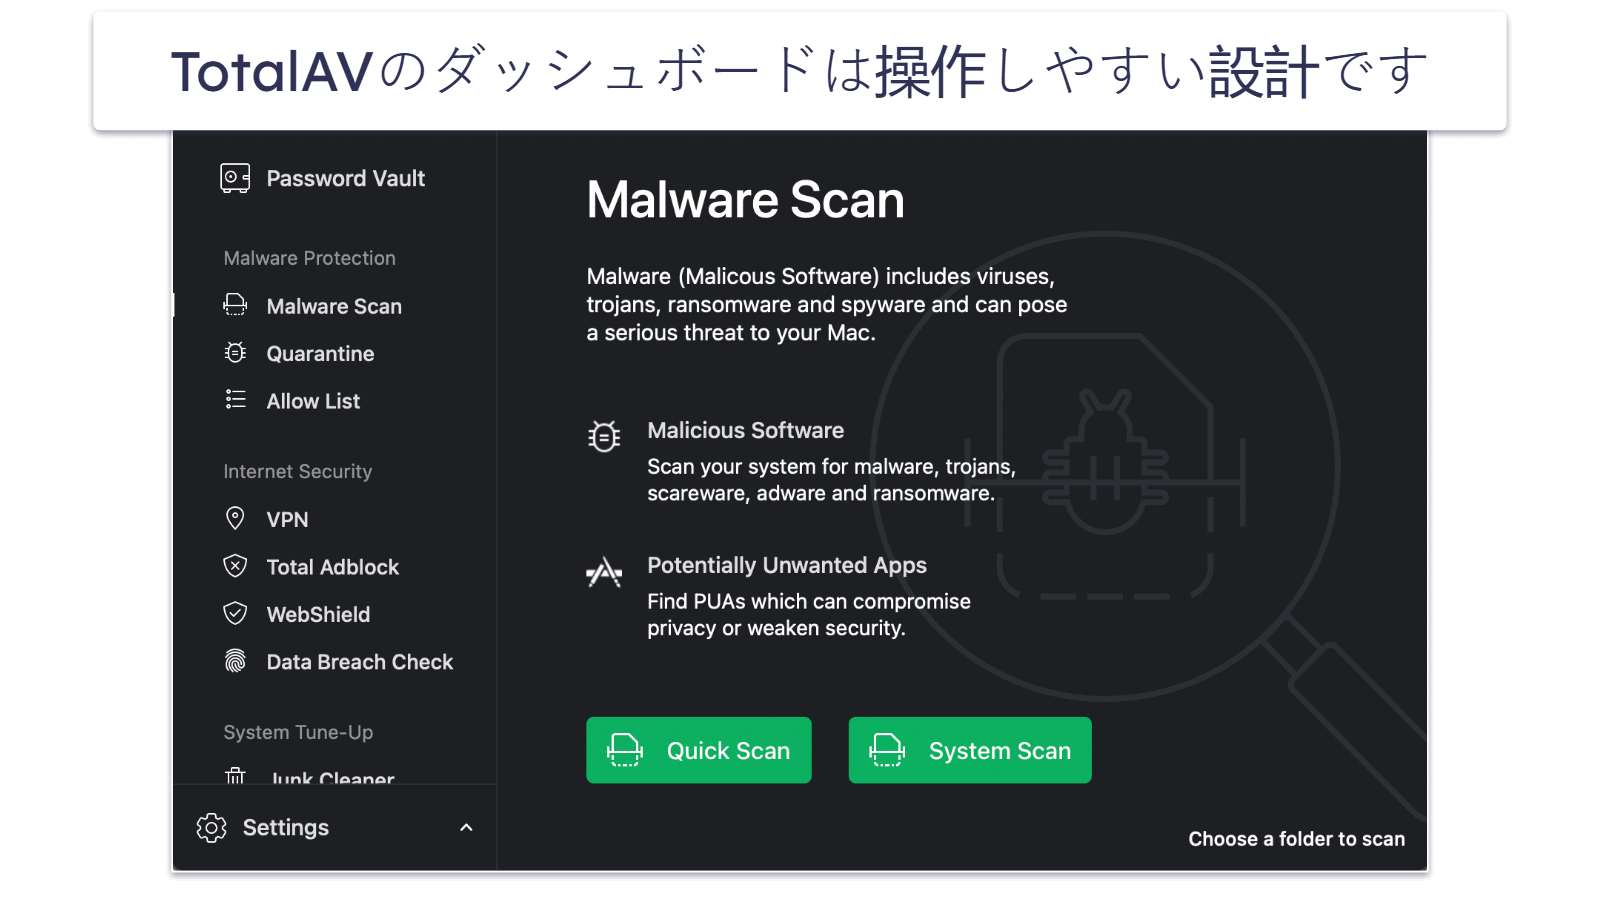
Task: Go to the VPN section
Action: point(287,520)
